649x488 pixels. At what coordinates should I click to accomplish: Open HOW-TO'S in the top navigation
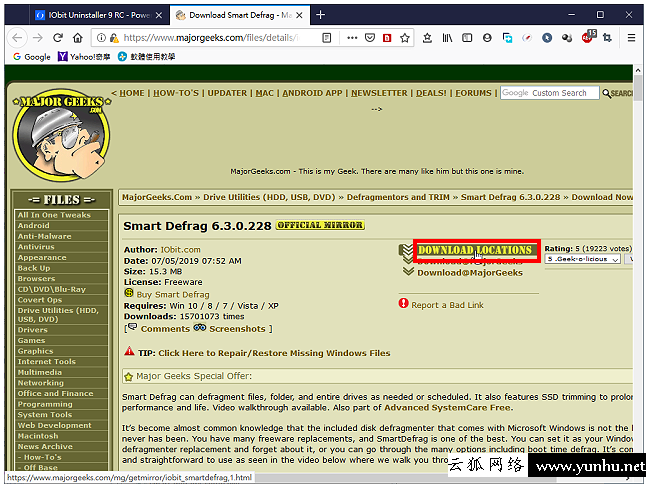click(176, 93)
